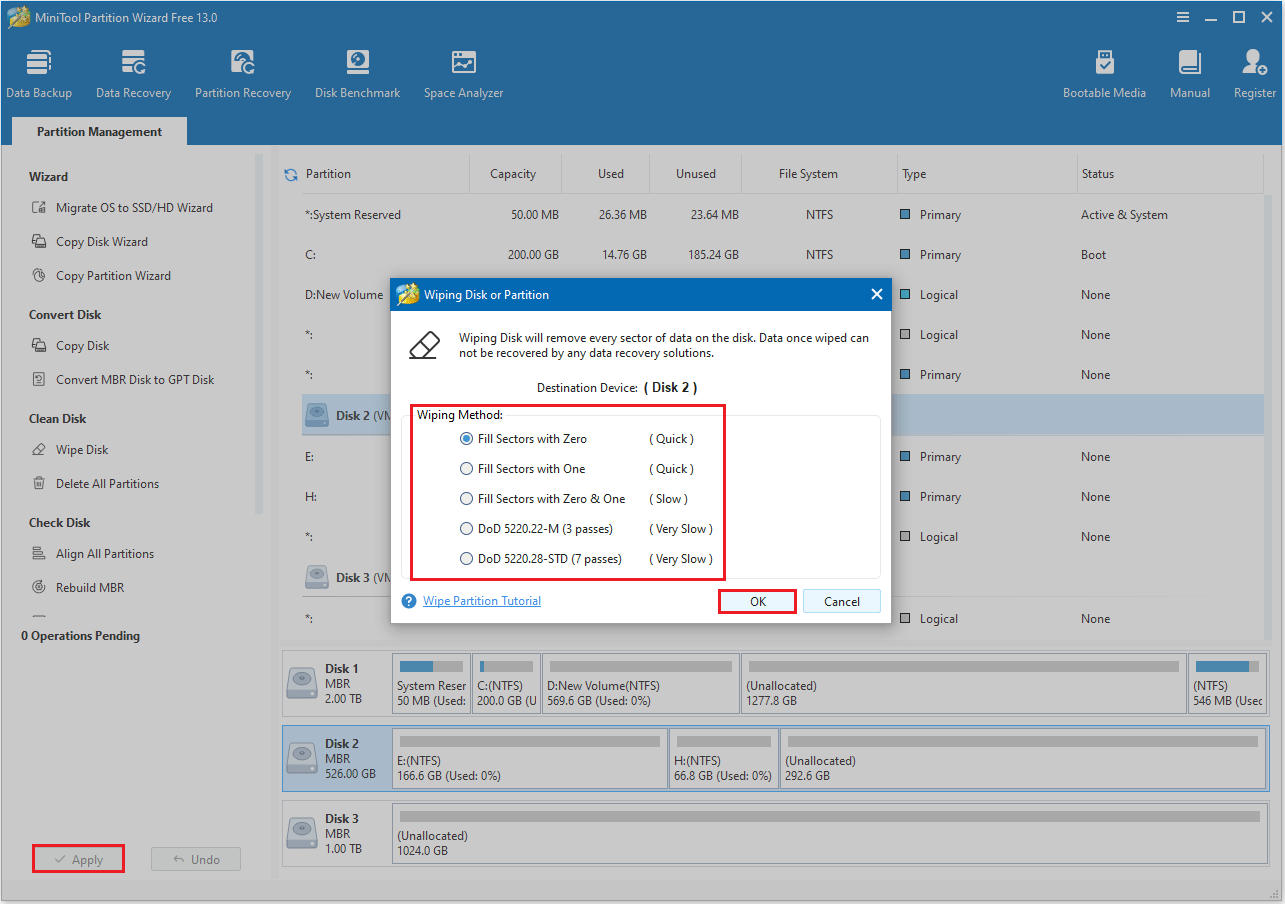1285x904 pixels.
Task: Switch to the Partition Management tab
Action: coord(98,131)
